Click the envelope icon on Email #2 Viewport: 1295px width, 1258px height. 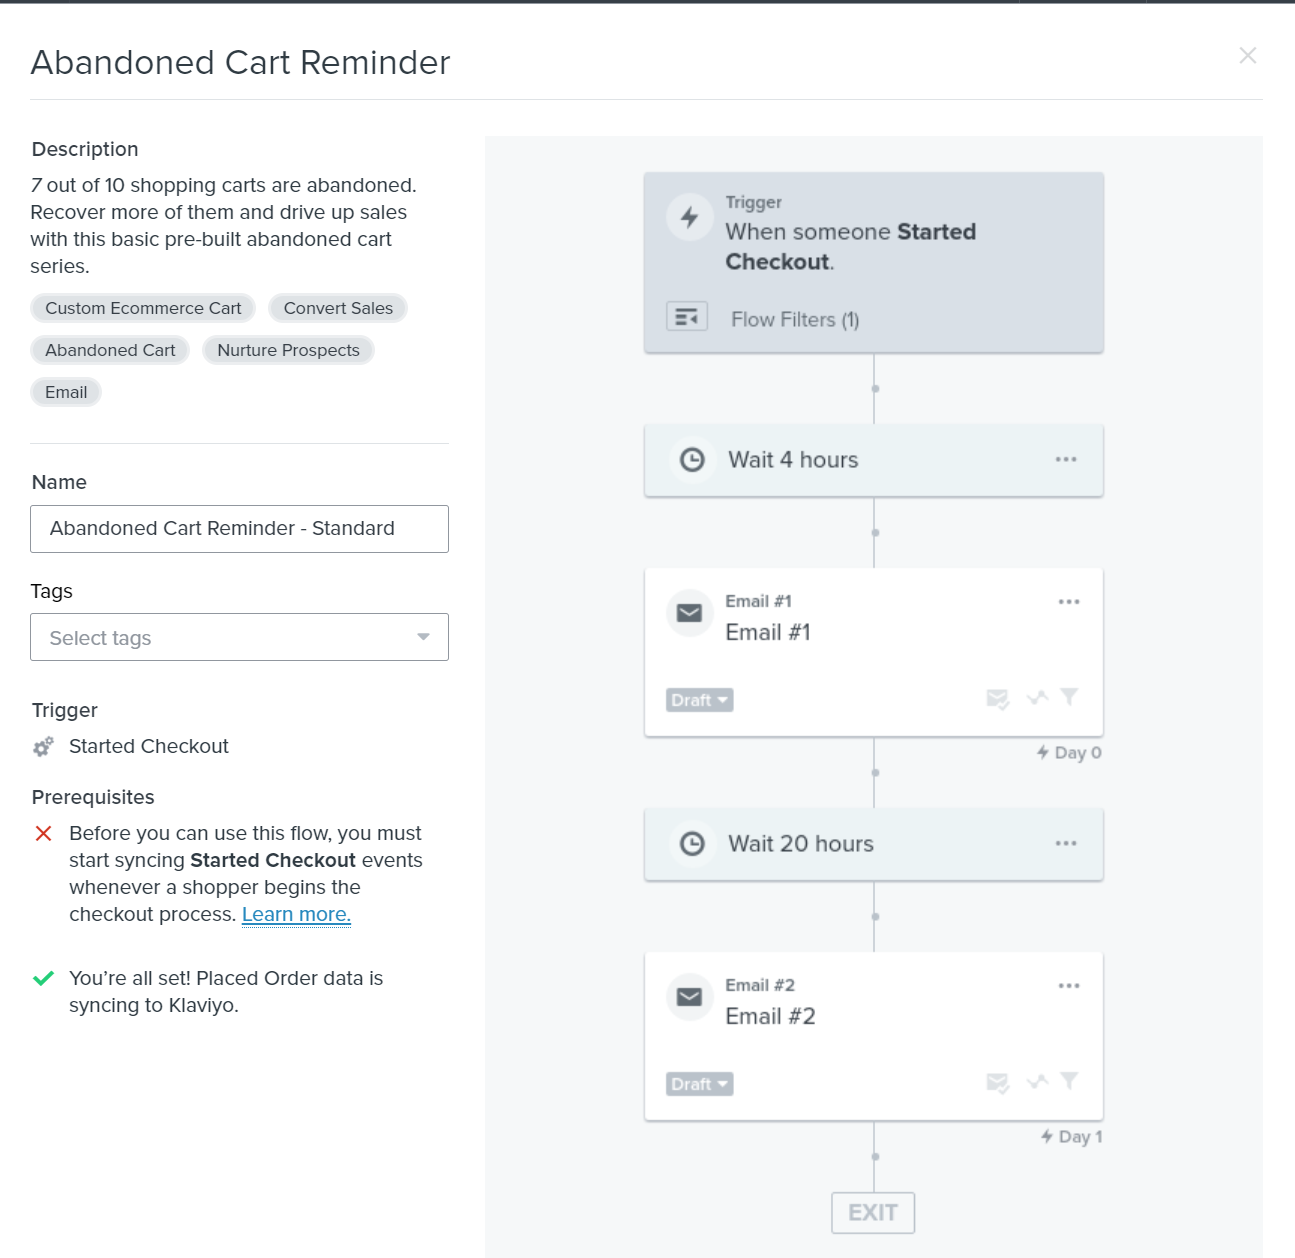[689, 996]
